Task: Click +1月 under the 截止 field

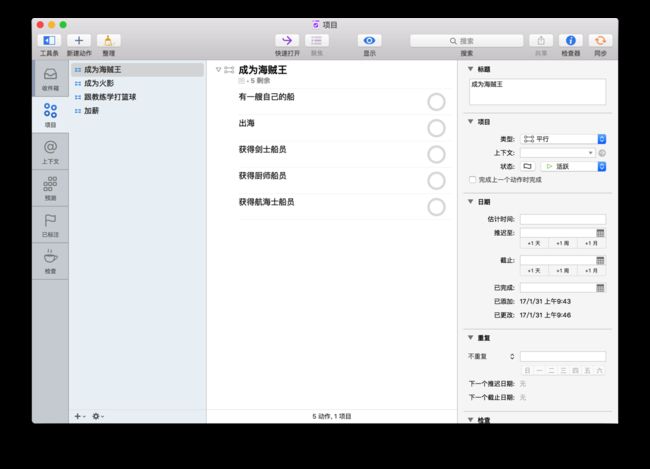Action: pos(591,270)
